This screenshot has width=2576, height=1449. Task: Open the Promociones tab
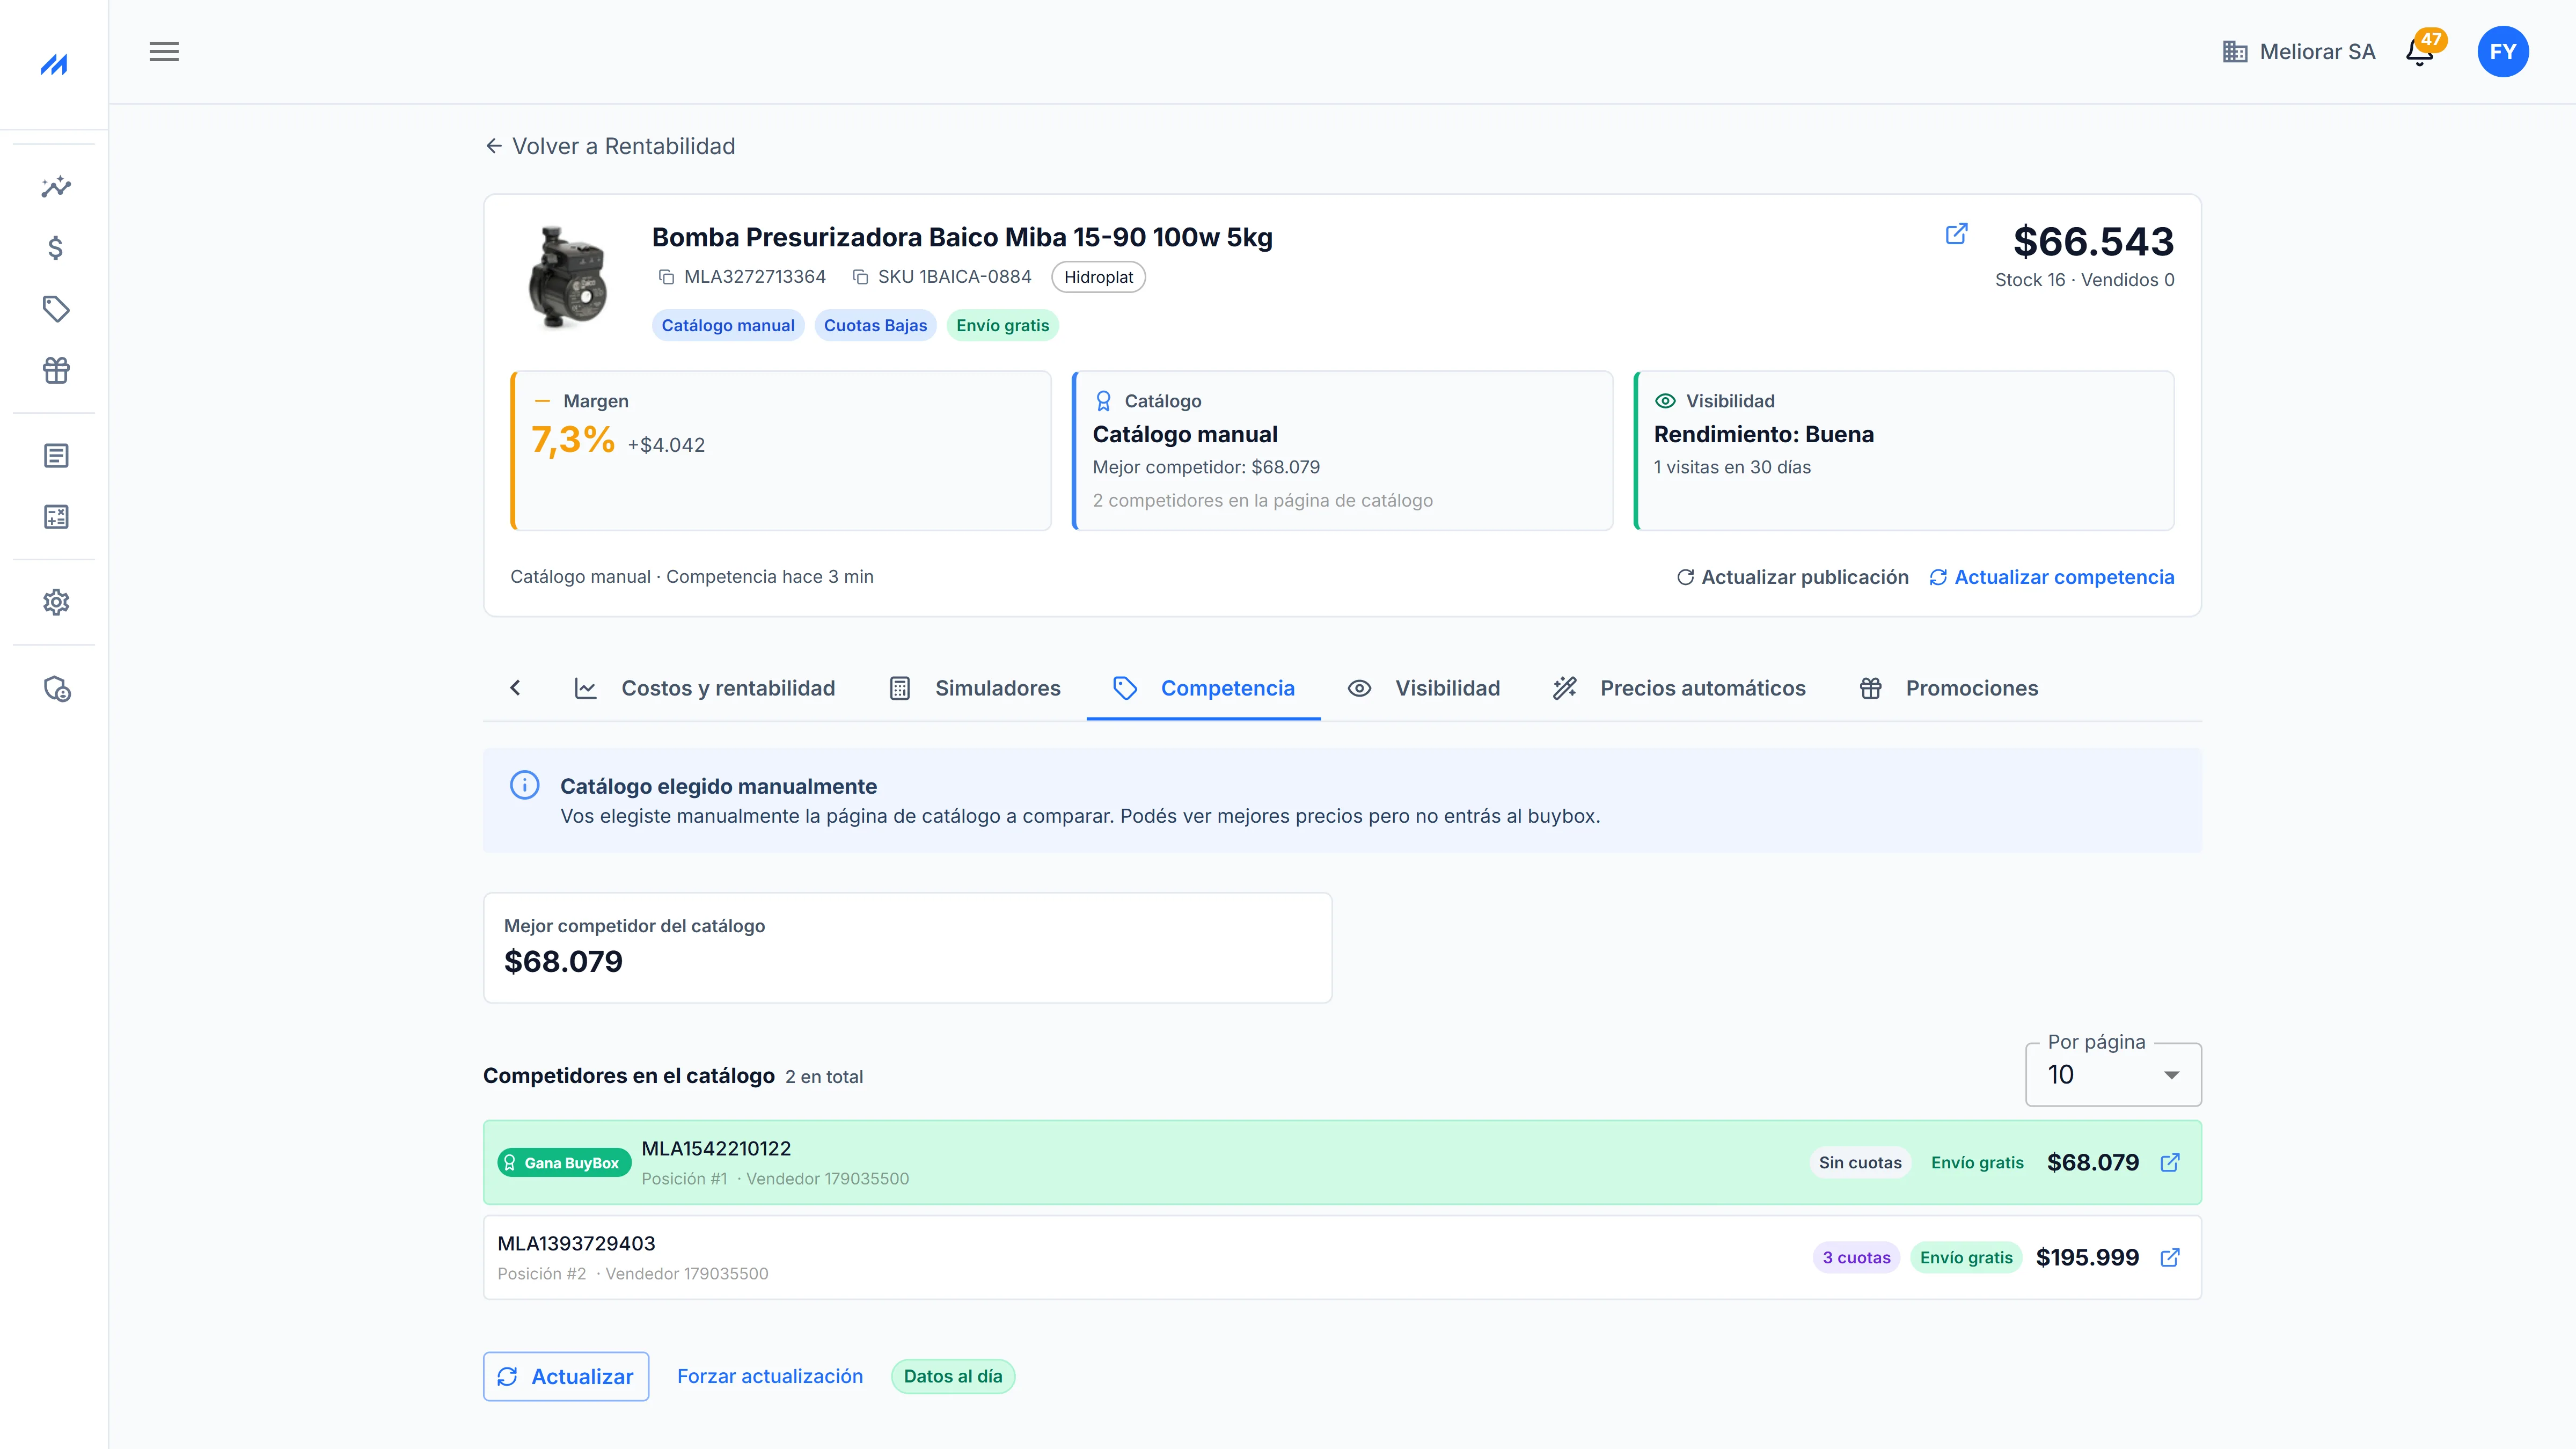click(1948, 688)
